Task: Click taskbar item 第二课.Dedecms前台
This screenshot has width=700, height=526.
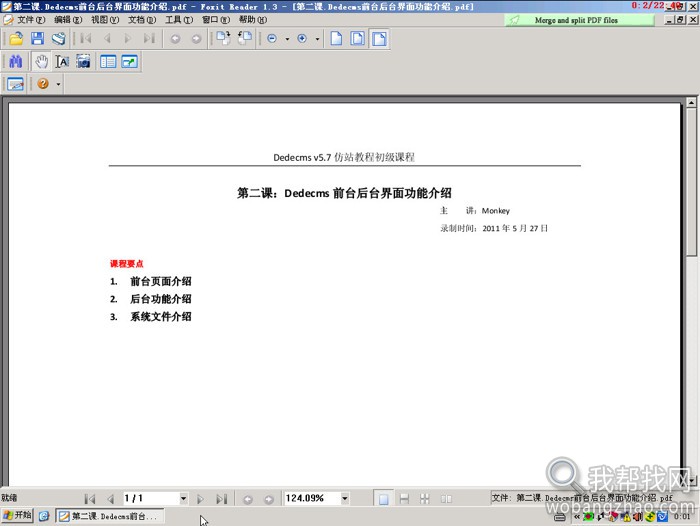Action: tap(109, 516)
